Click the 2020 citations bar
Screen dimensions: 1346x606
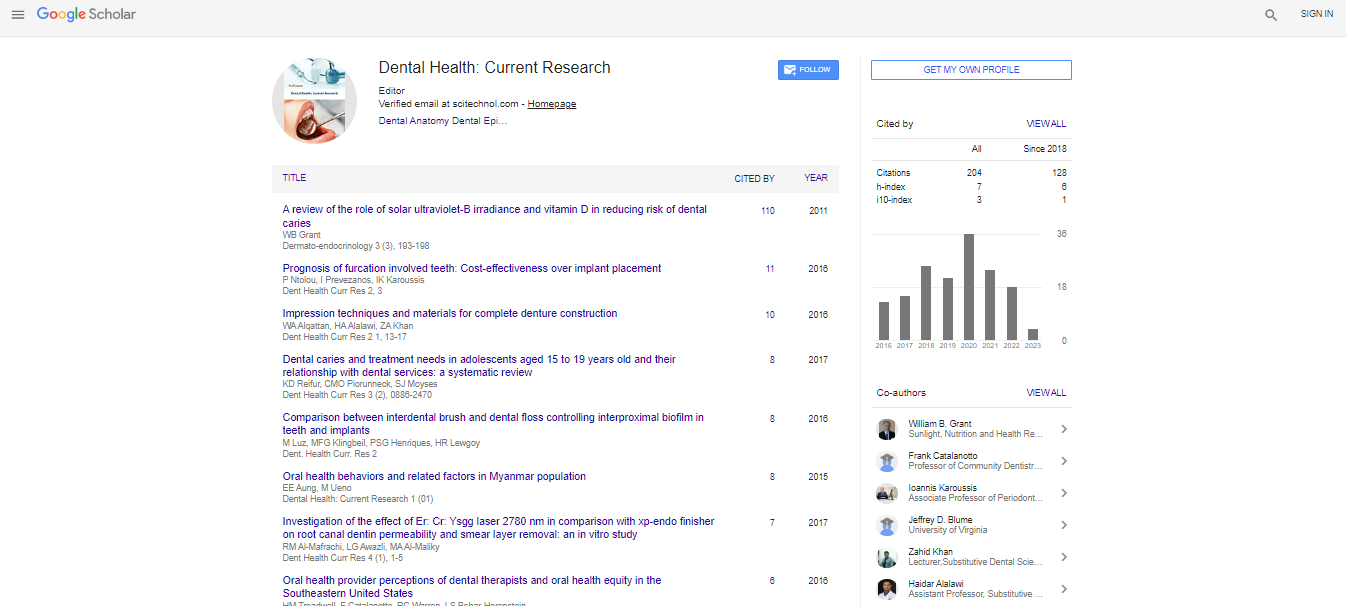969,287
